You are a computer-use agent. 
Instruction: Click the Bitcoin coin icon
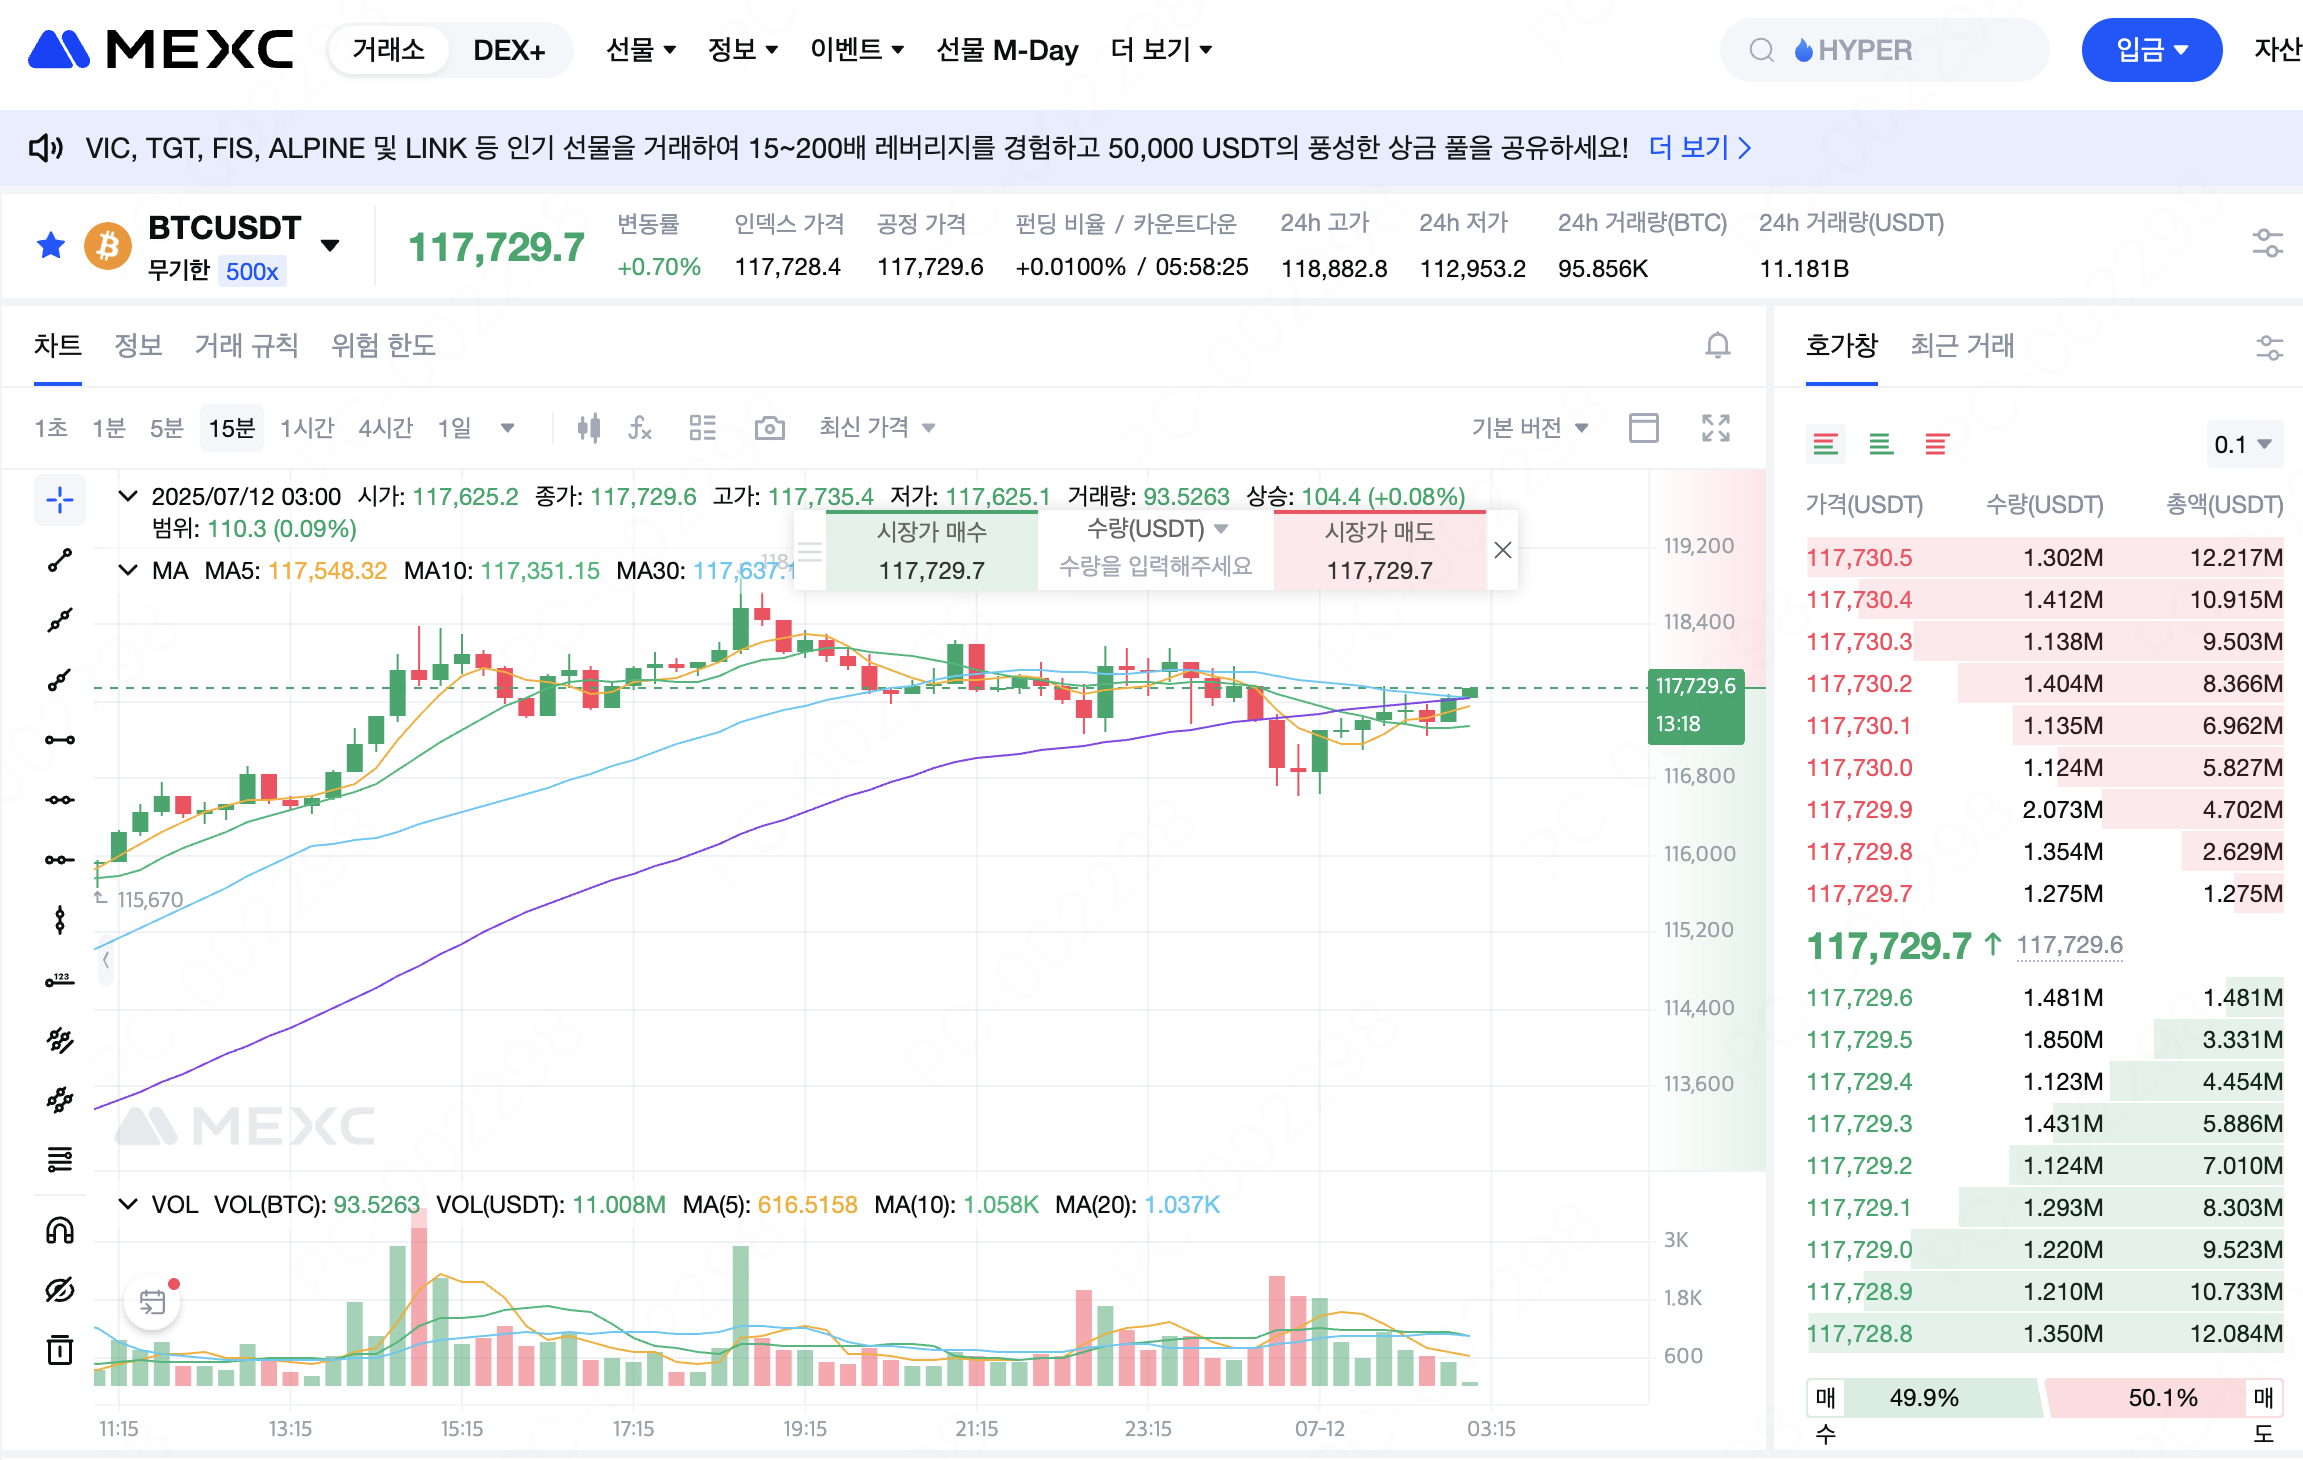[x=108, y=245]
